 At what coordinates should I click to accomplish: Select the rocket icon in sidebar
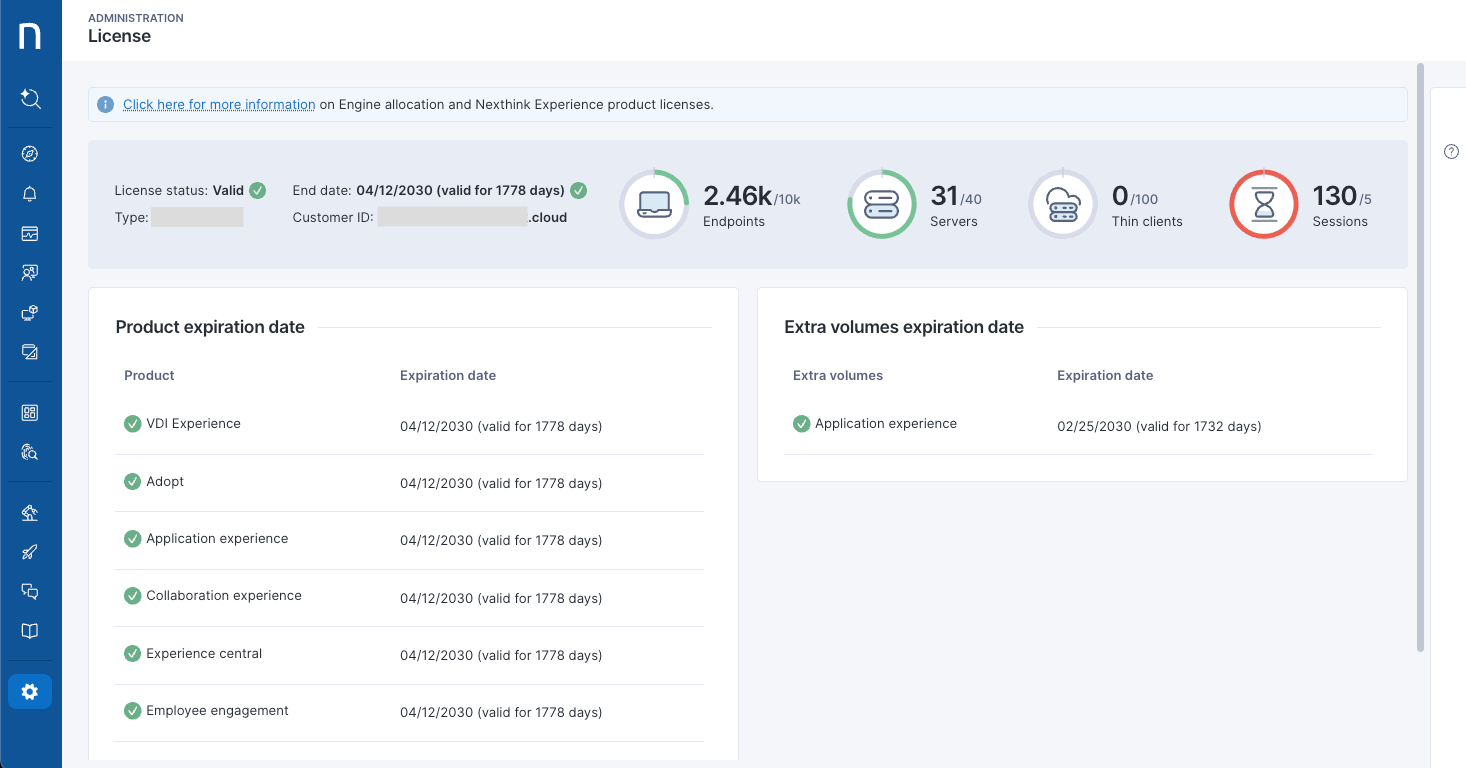pos(30,552)
